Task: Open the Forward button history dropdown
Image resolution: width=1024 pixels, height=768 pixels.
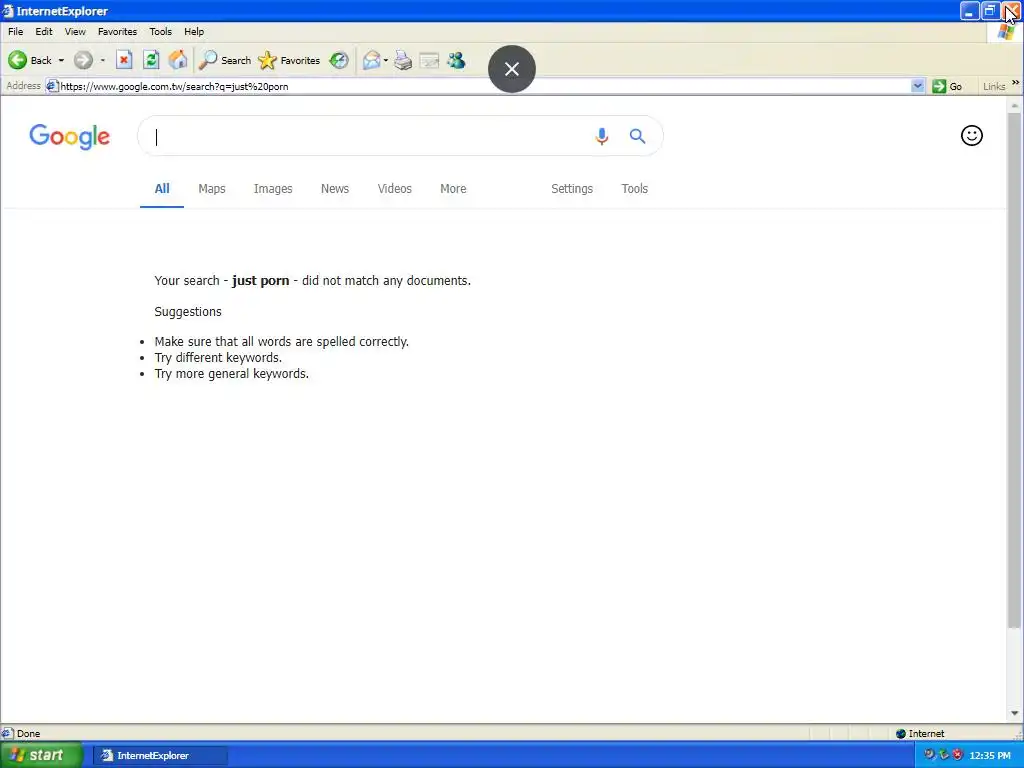Action: (103, 60)
